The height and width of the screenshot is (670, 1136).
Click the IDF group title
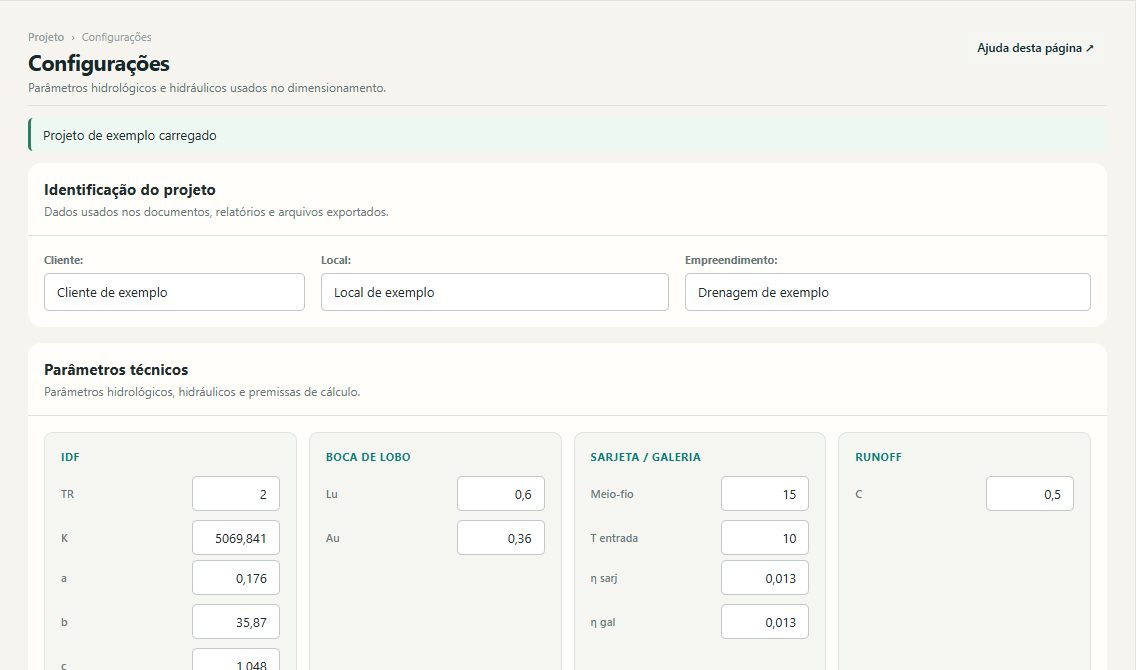pyautogui.click(x=70, y=457)
